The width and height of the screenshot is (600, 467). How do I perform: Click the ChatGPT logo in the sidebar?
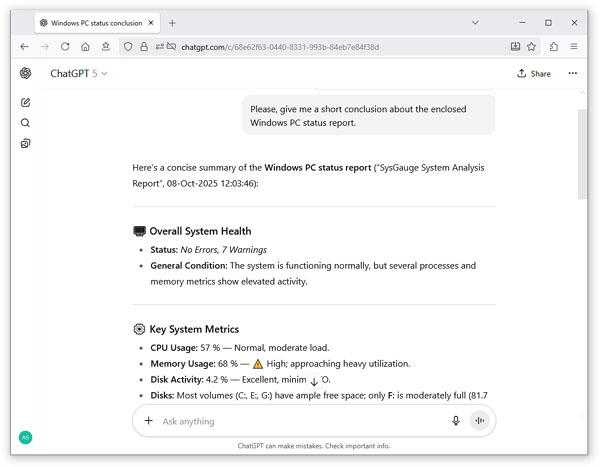click(26, 73)
